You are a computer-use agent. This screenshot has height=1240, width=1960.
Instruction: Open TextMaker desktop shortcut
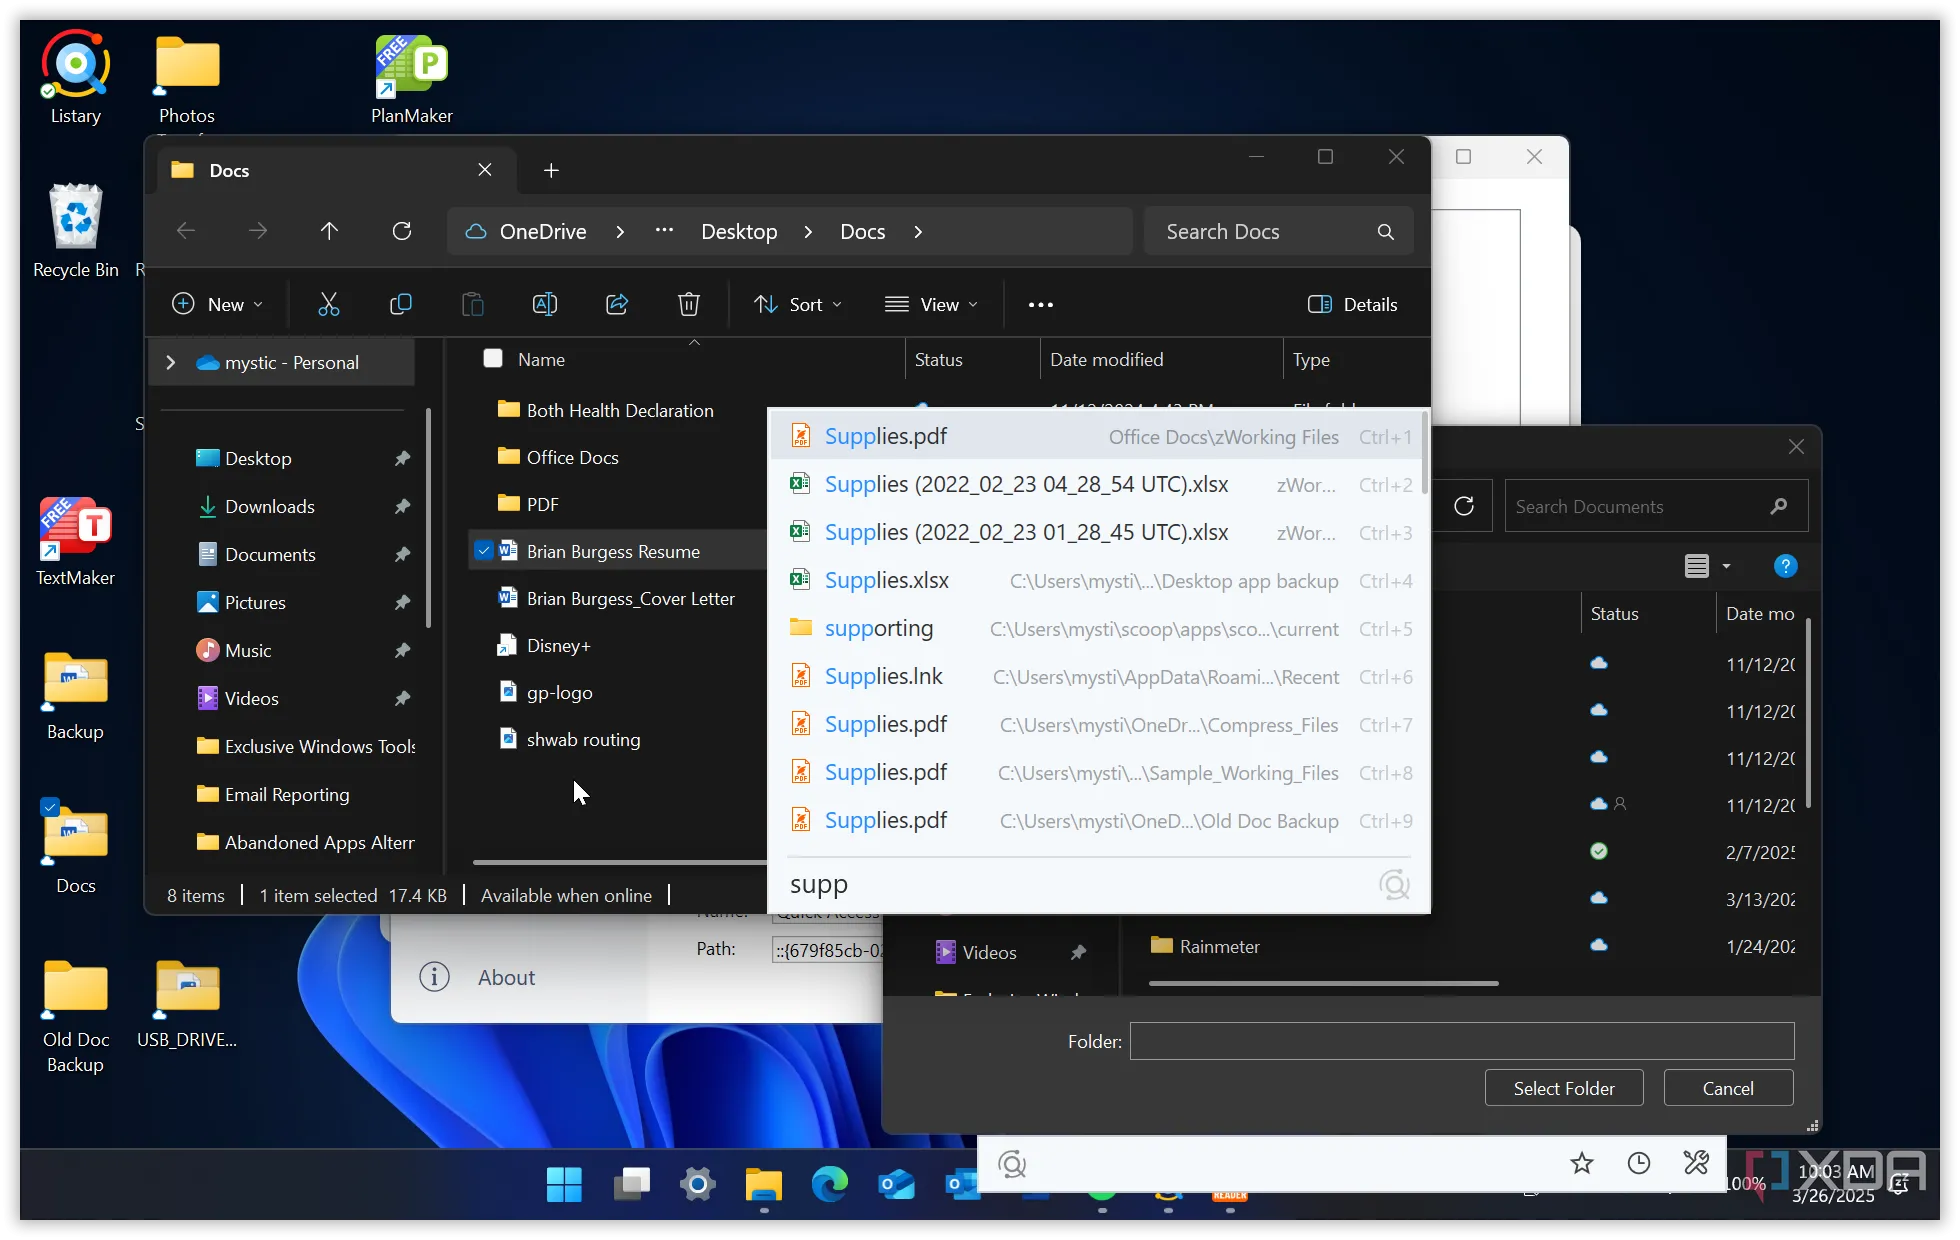pyautogui.click(x=76, y=541)
